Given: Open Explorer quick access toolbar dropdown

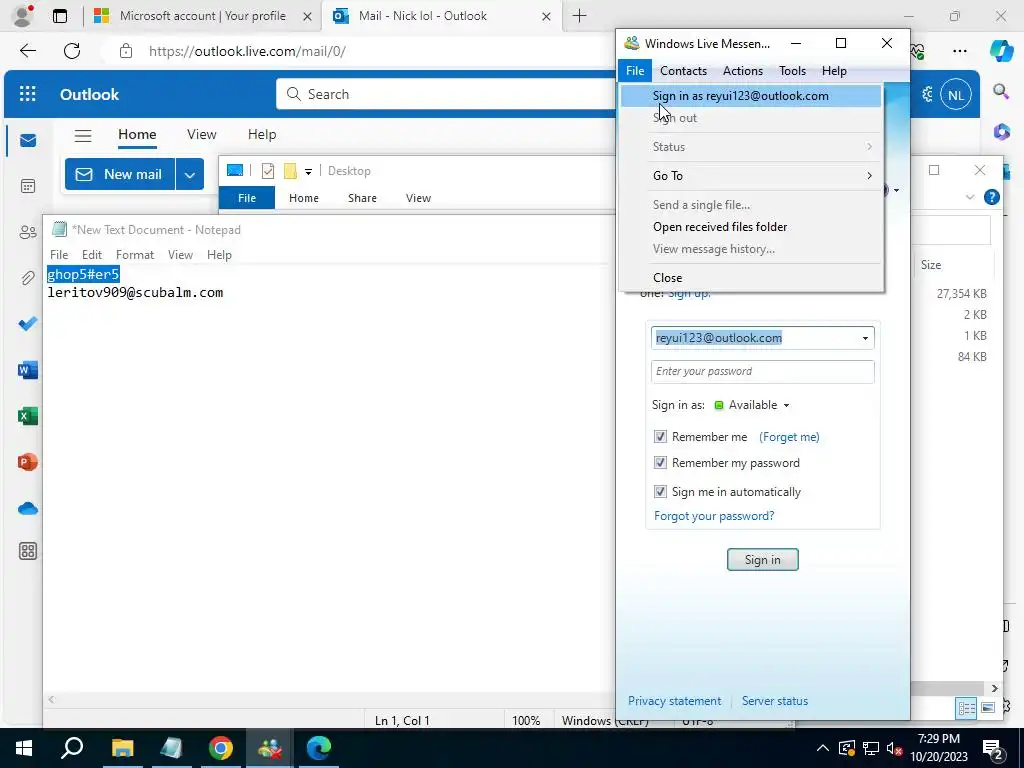Looking at the screenshot, I should click(308, 172).
